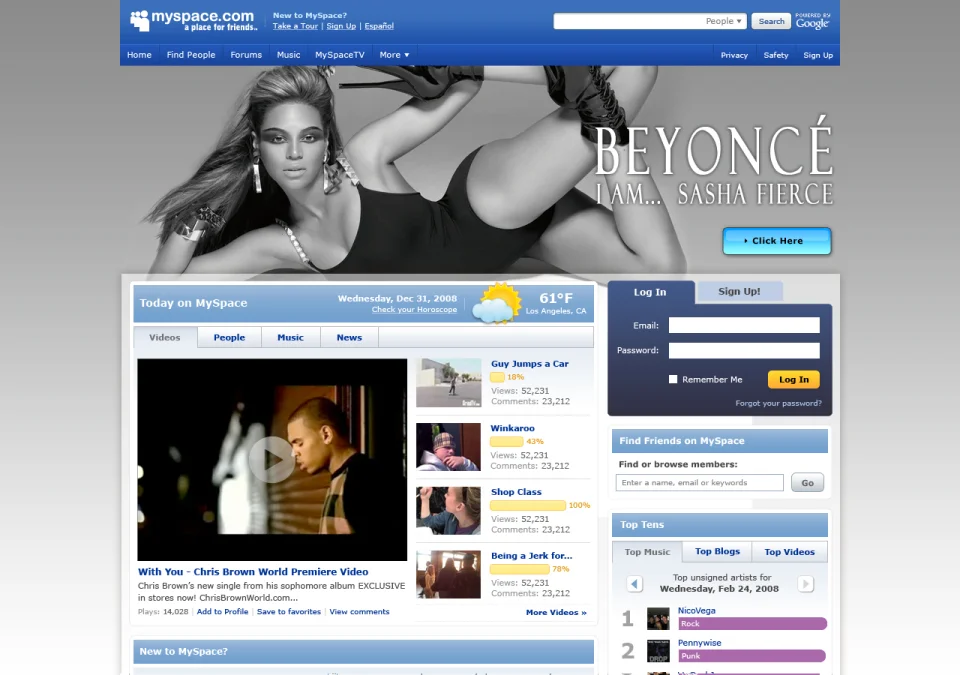Open the Shop Class title link

pos(516,492)
